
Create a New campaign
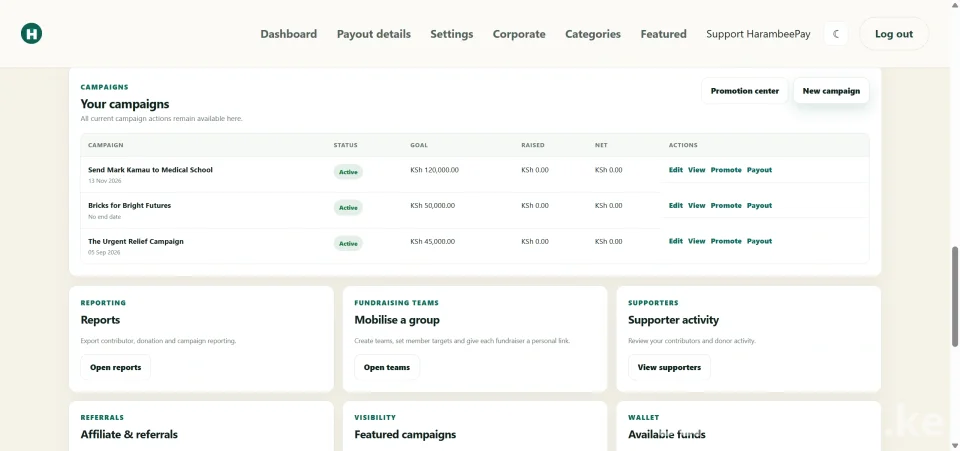point(831,91)
